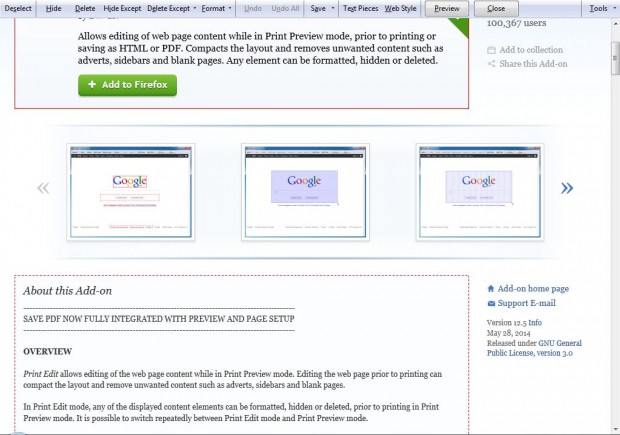
Task: Click the Delete toolbar button
Action: tap(85, 8)
